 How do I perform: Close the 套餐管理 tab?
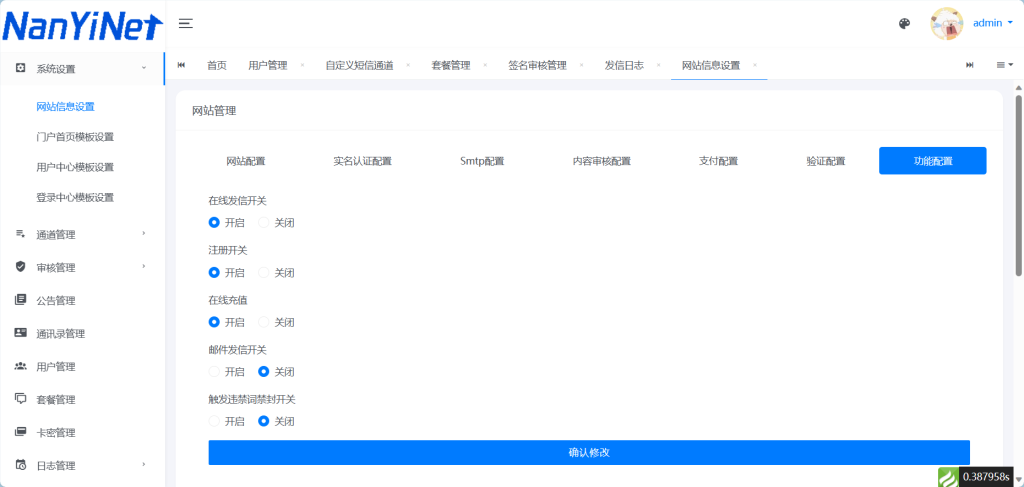tap(485, 65)
